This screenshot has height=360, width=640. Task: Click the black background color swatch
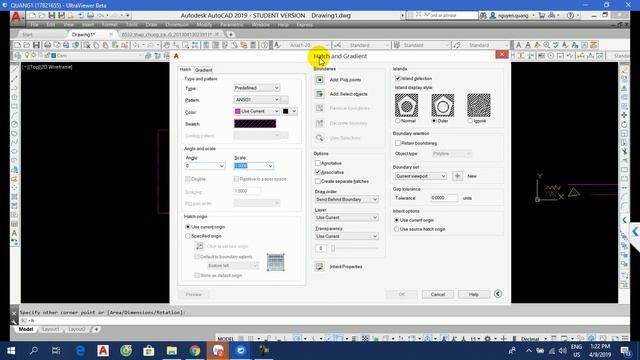click(286, 111)
